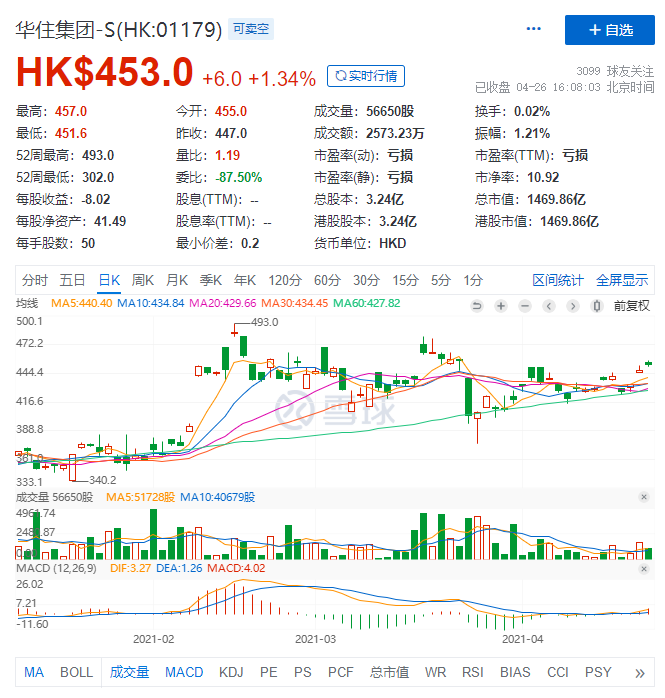The width and height of the screenshot is (665, 698).
Task: Click the 可卖空 tag
Action: click(x=251, y=29)
